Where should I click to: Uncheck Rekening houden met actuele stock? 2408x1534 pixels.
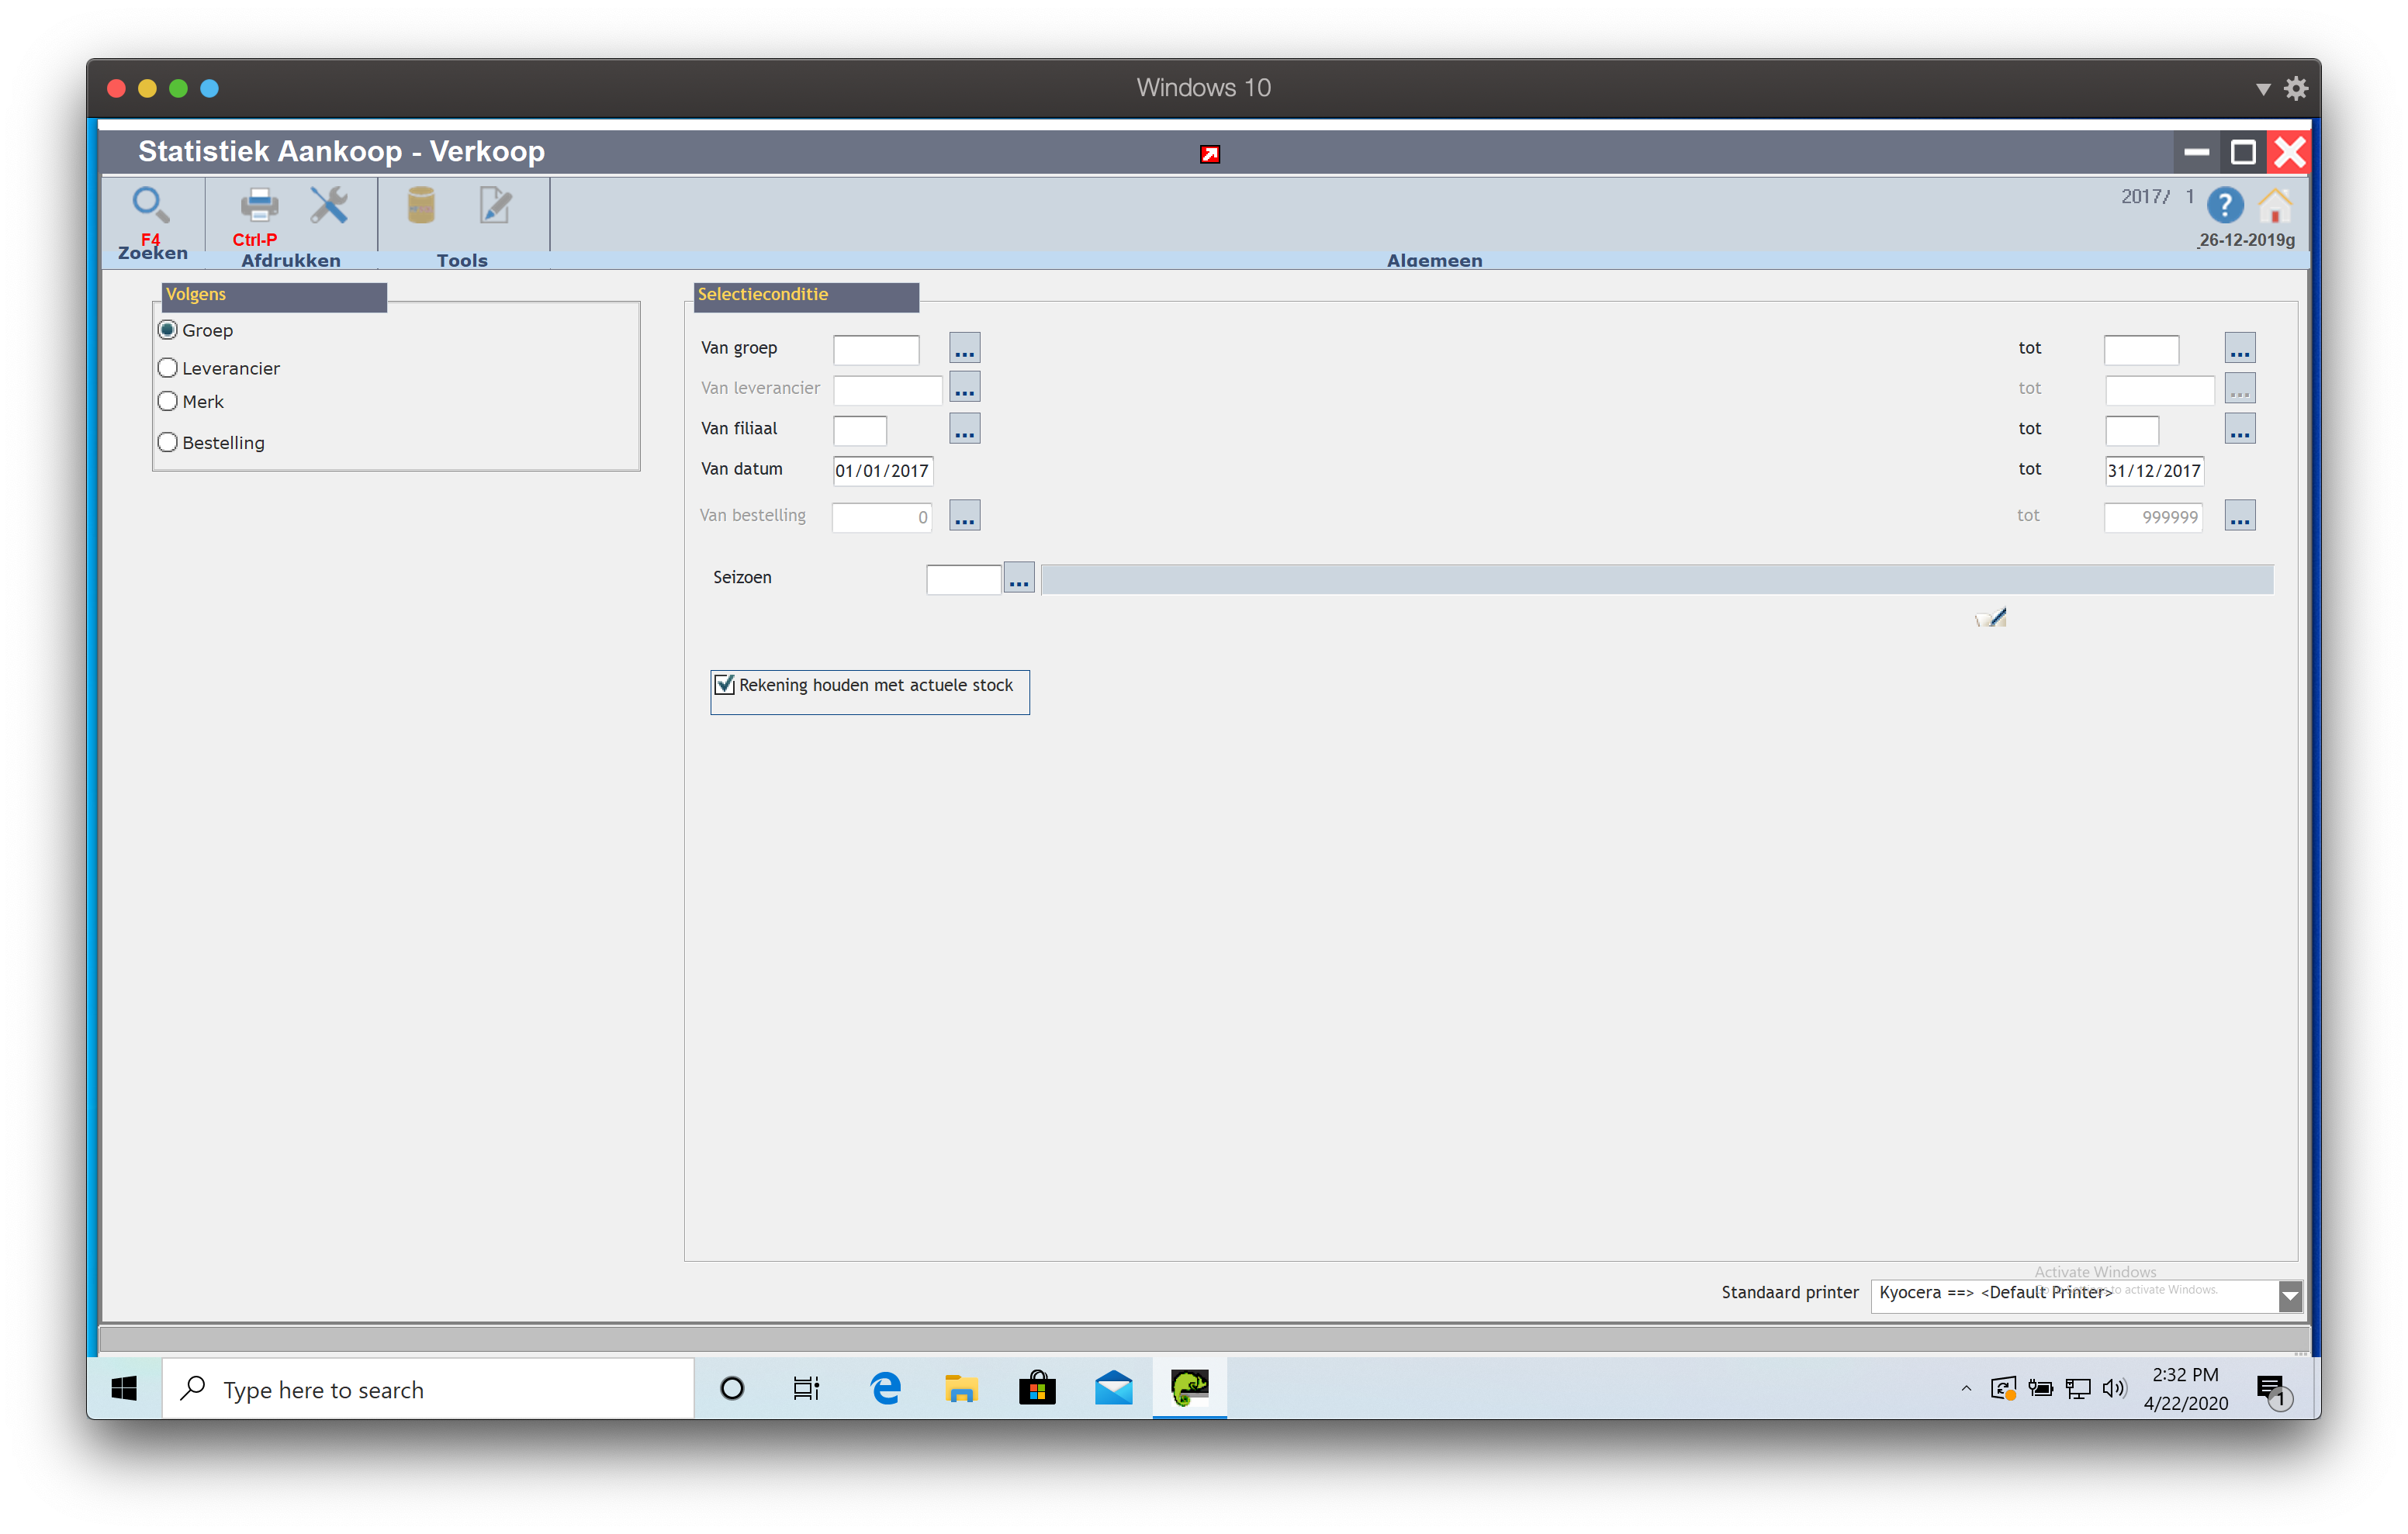pos(725,685)
